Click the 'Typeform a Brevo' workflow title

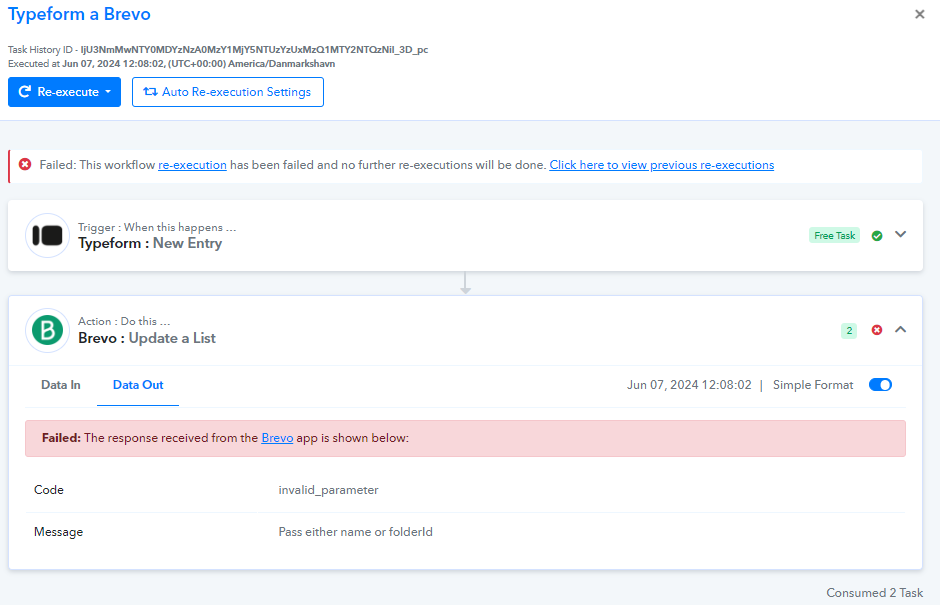(x=79, y=14)
